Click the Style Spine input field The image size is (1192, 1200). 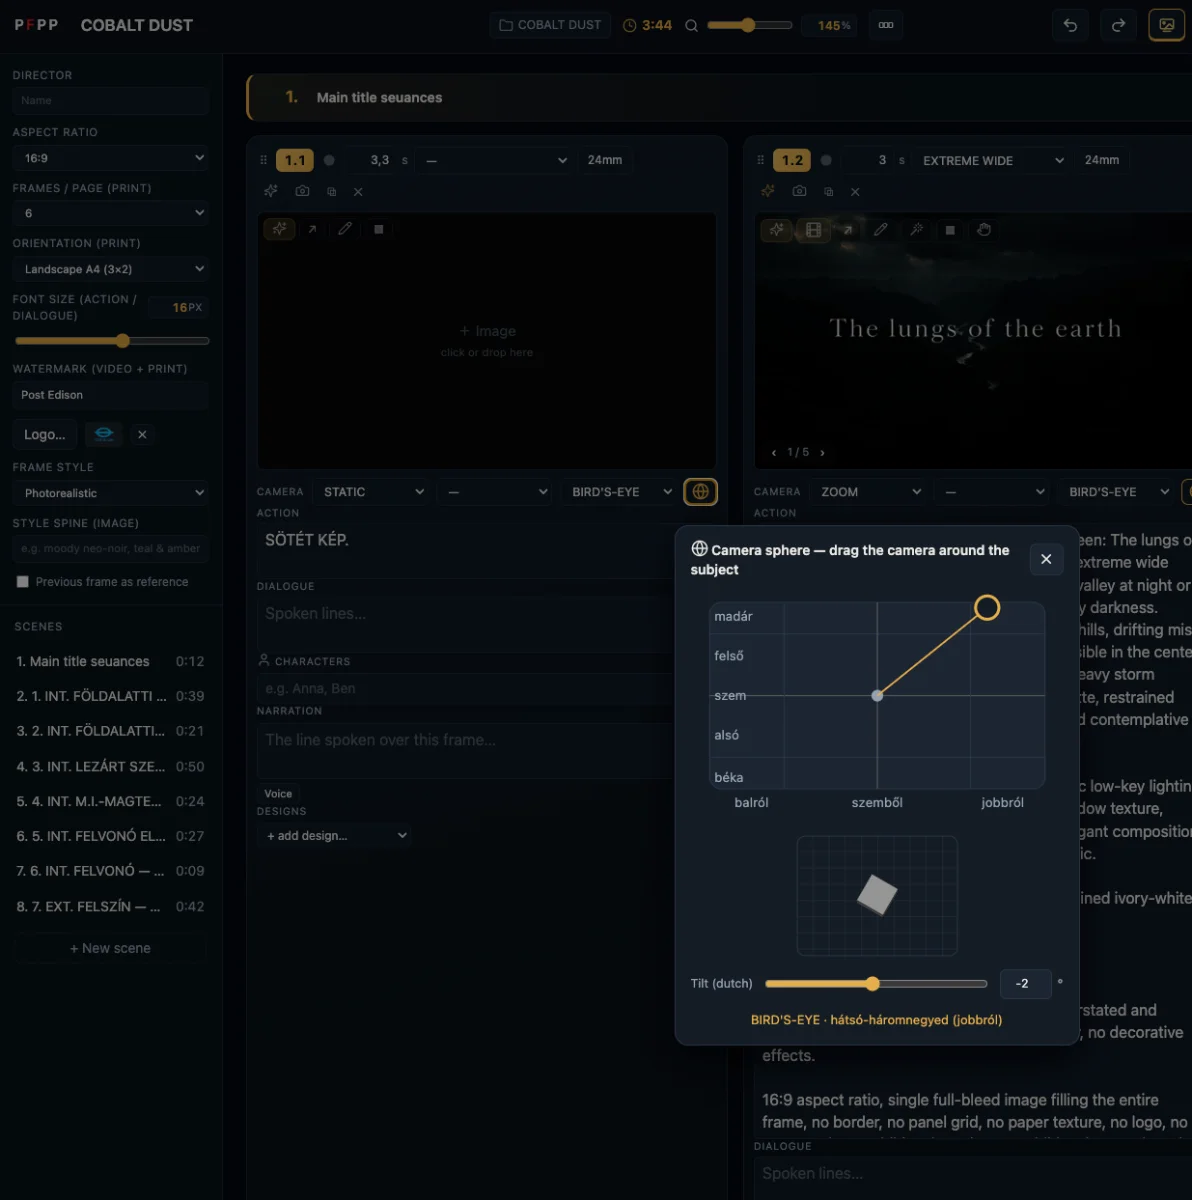(x=111, y=548)
